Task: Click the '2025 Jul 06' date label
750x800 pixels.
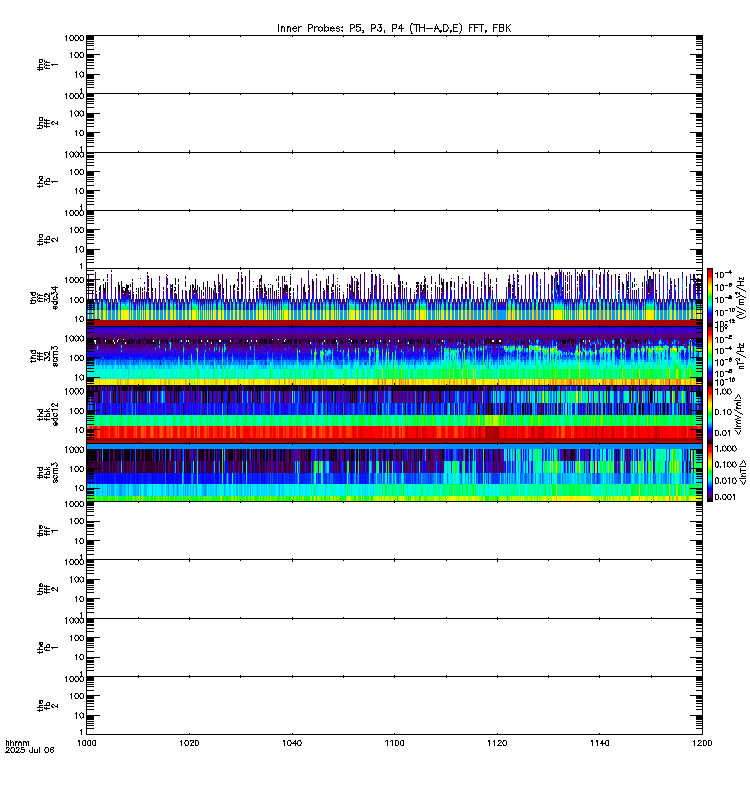Action: pyautogui.click(x=29, y=750)
